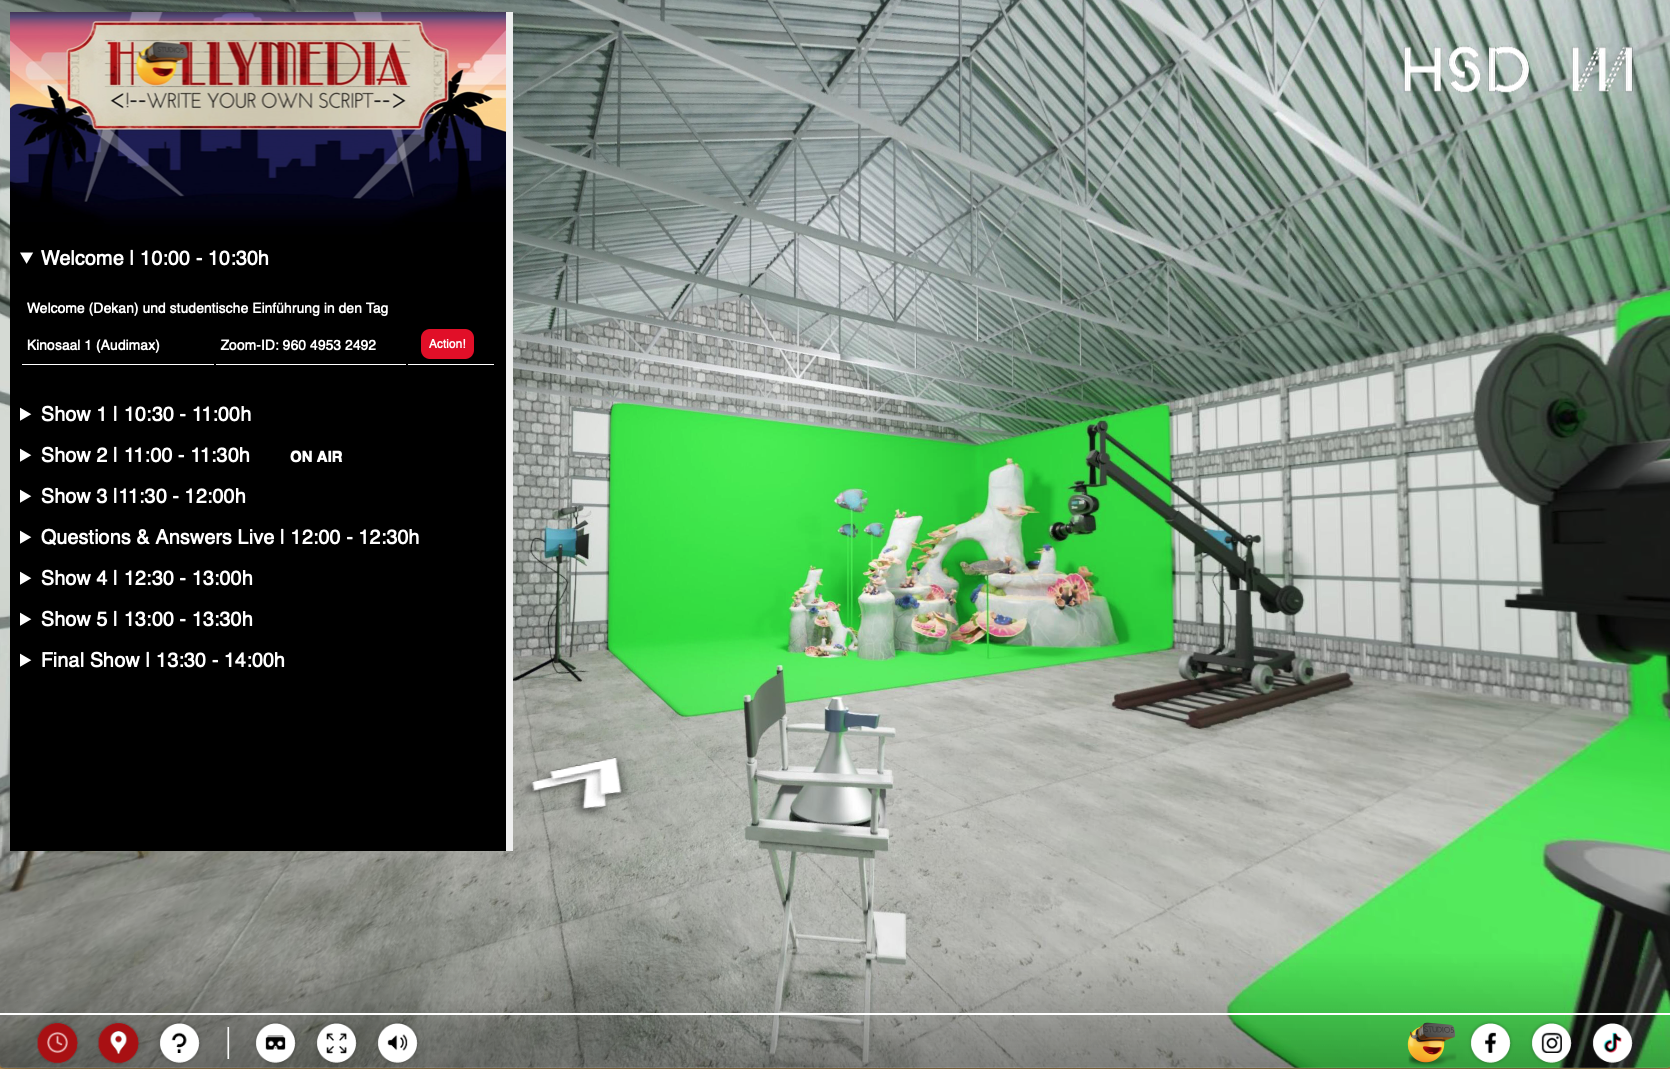
Task: Mute the sound via speaker icon
Action: pyautogui.click(x=397, y=1043)
